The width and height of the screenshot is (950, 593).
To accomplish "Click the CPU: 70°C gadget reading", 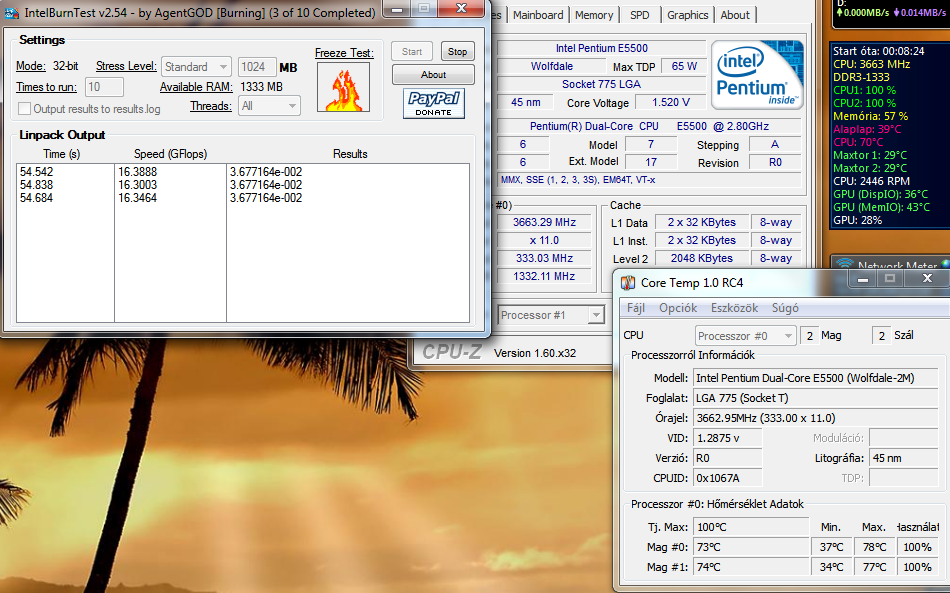I will click(858, 142).
